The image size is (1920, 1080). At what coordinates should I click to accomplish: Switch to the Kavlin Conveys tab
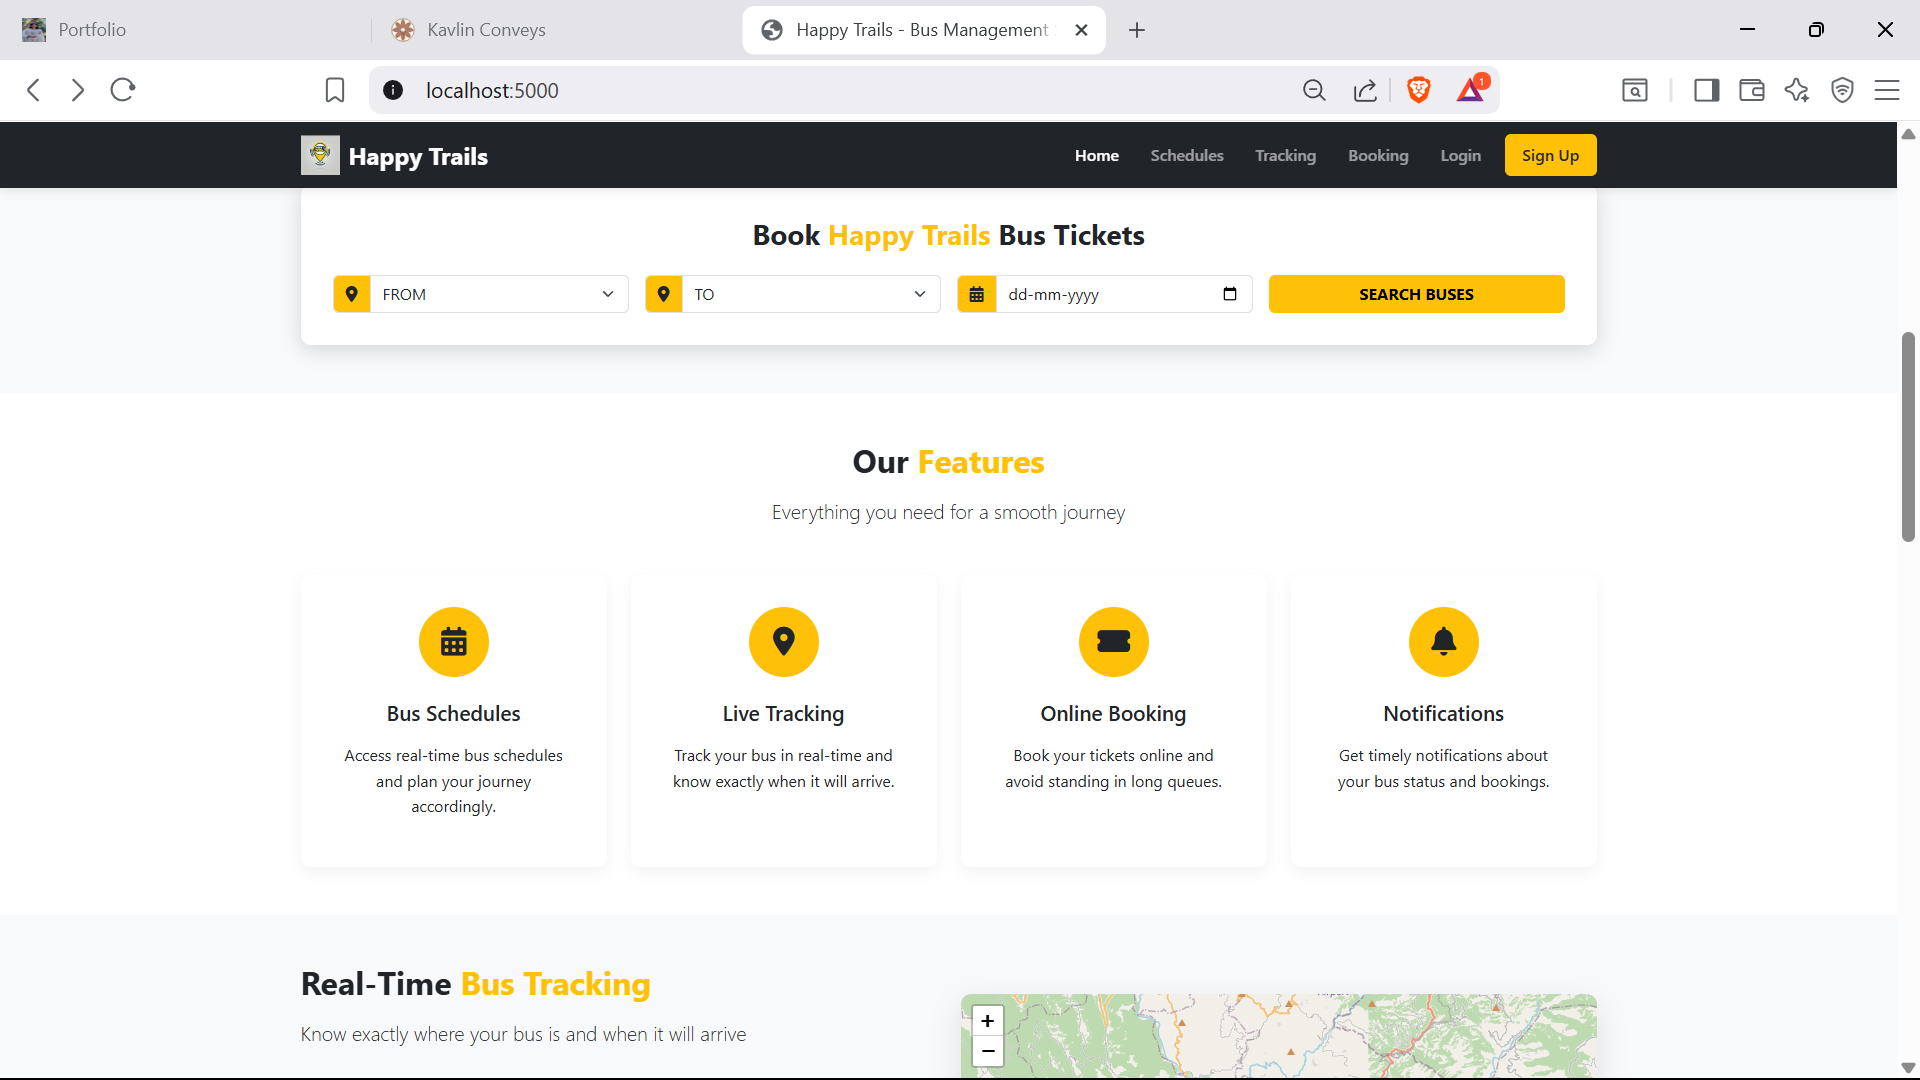pyautogui.click(x=480, y=29)
